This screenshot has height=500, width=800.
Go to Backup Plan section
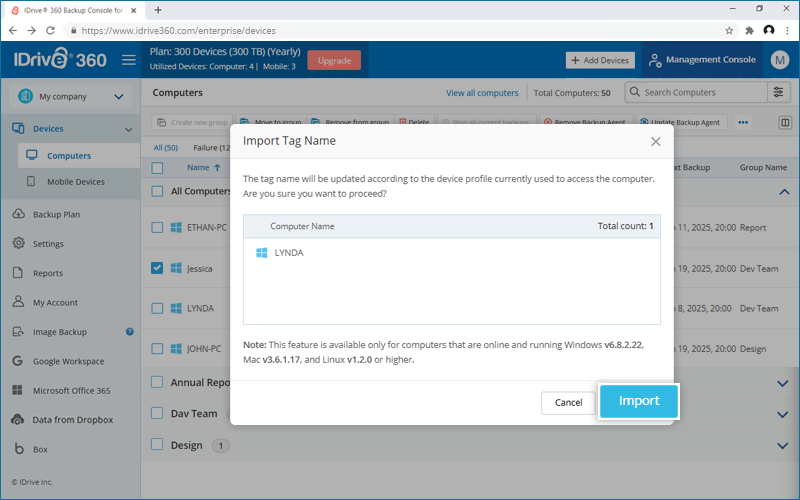click(x=56, y=214)
